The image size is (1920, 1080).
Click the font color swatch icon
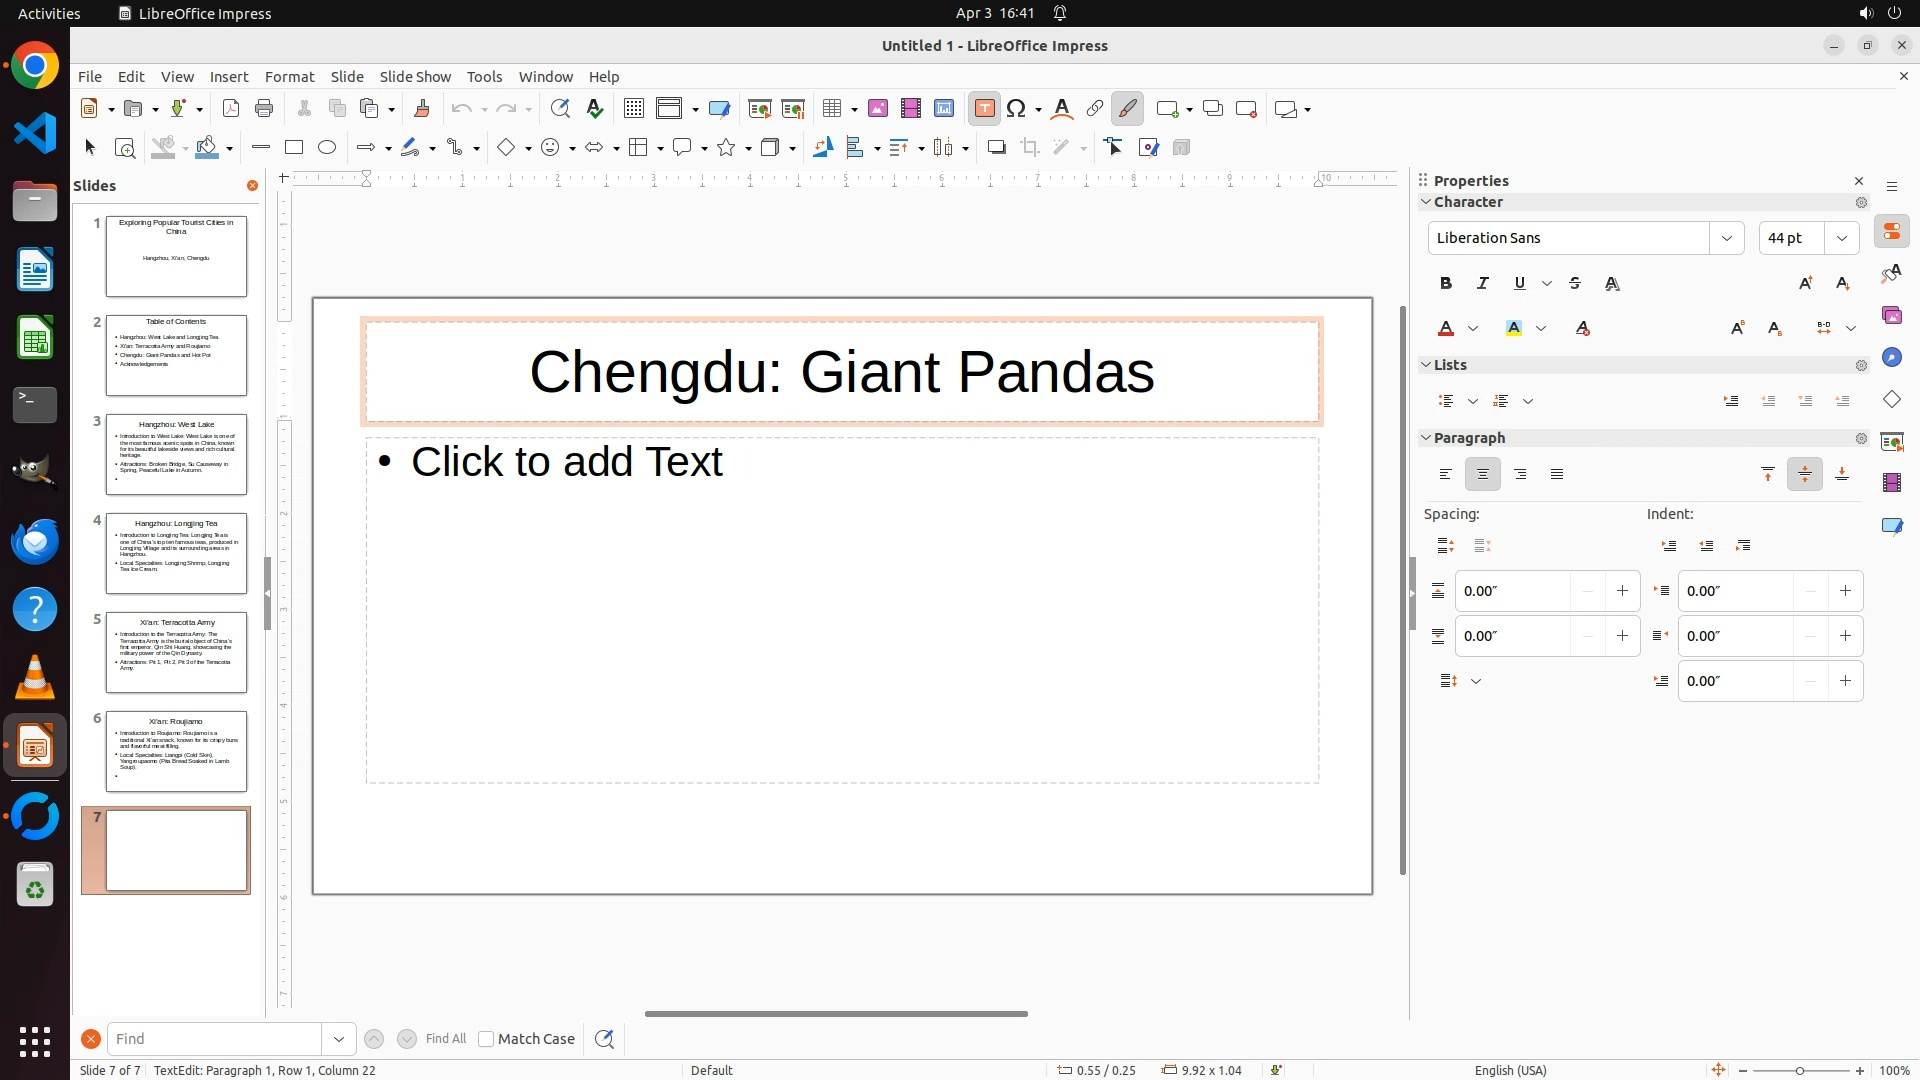(x=1446, y=329)
